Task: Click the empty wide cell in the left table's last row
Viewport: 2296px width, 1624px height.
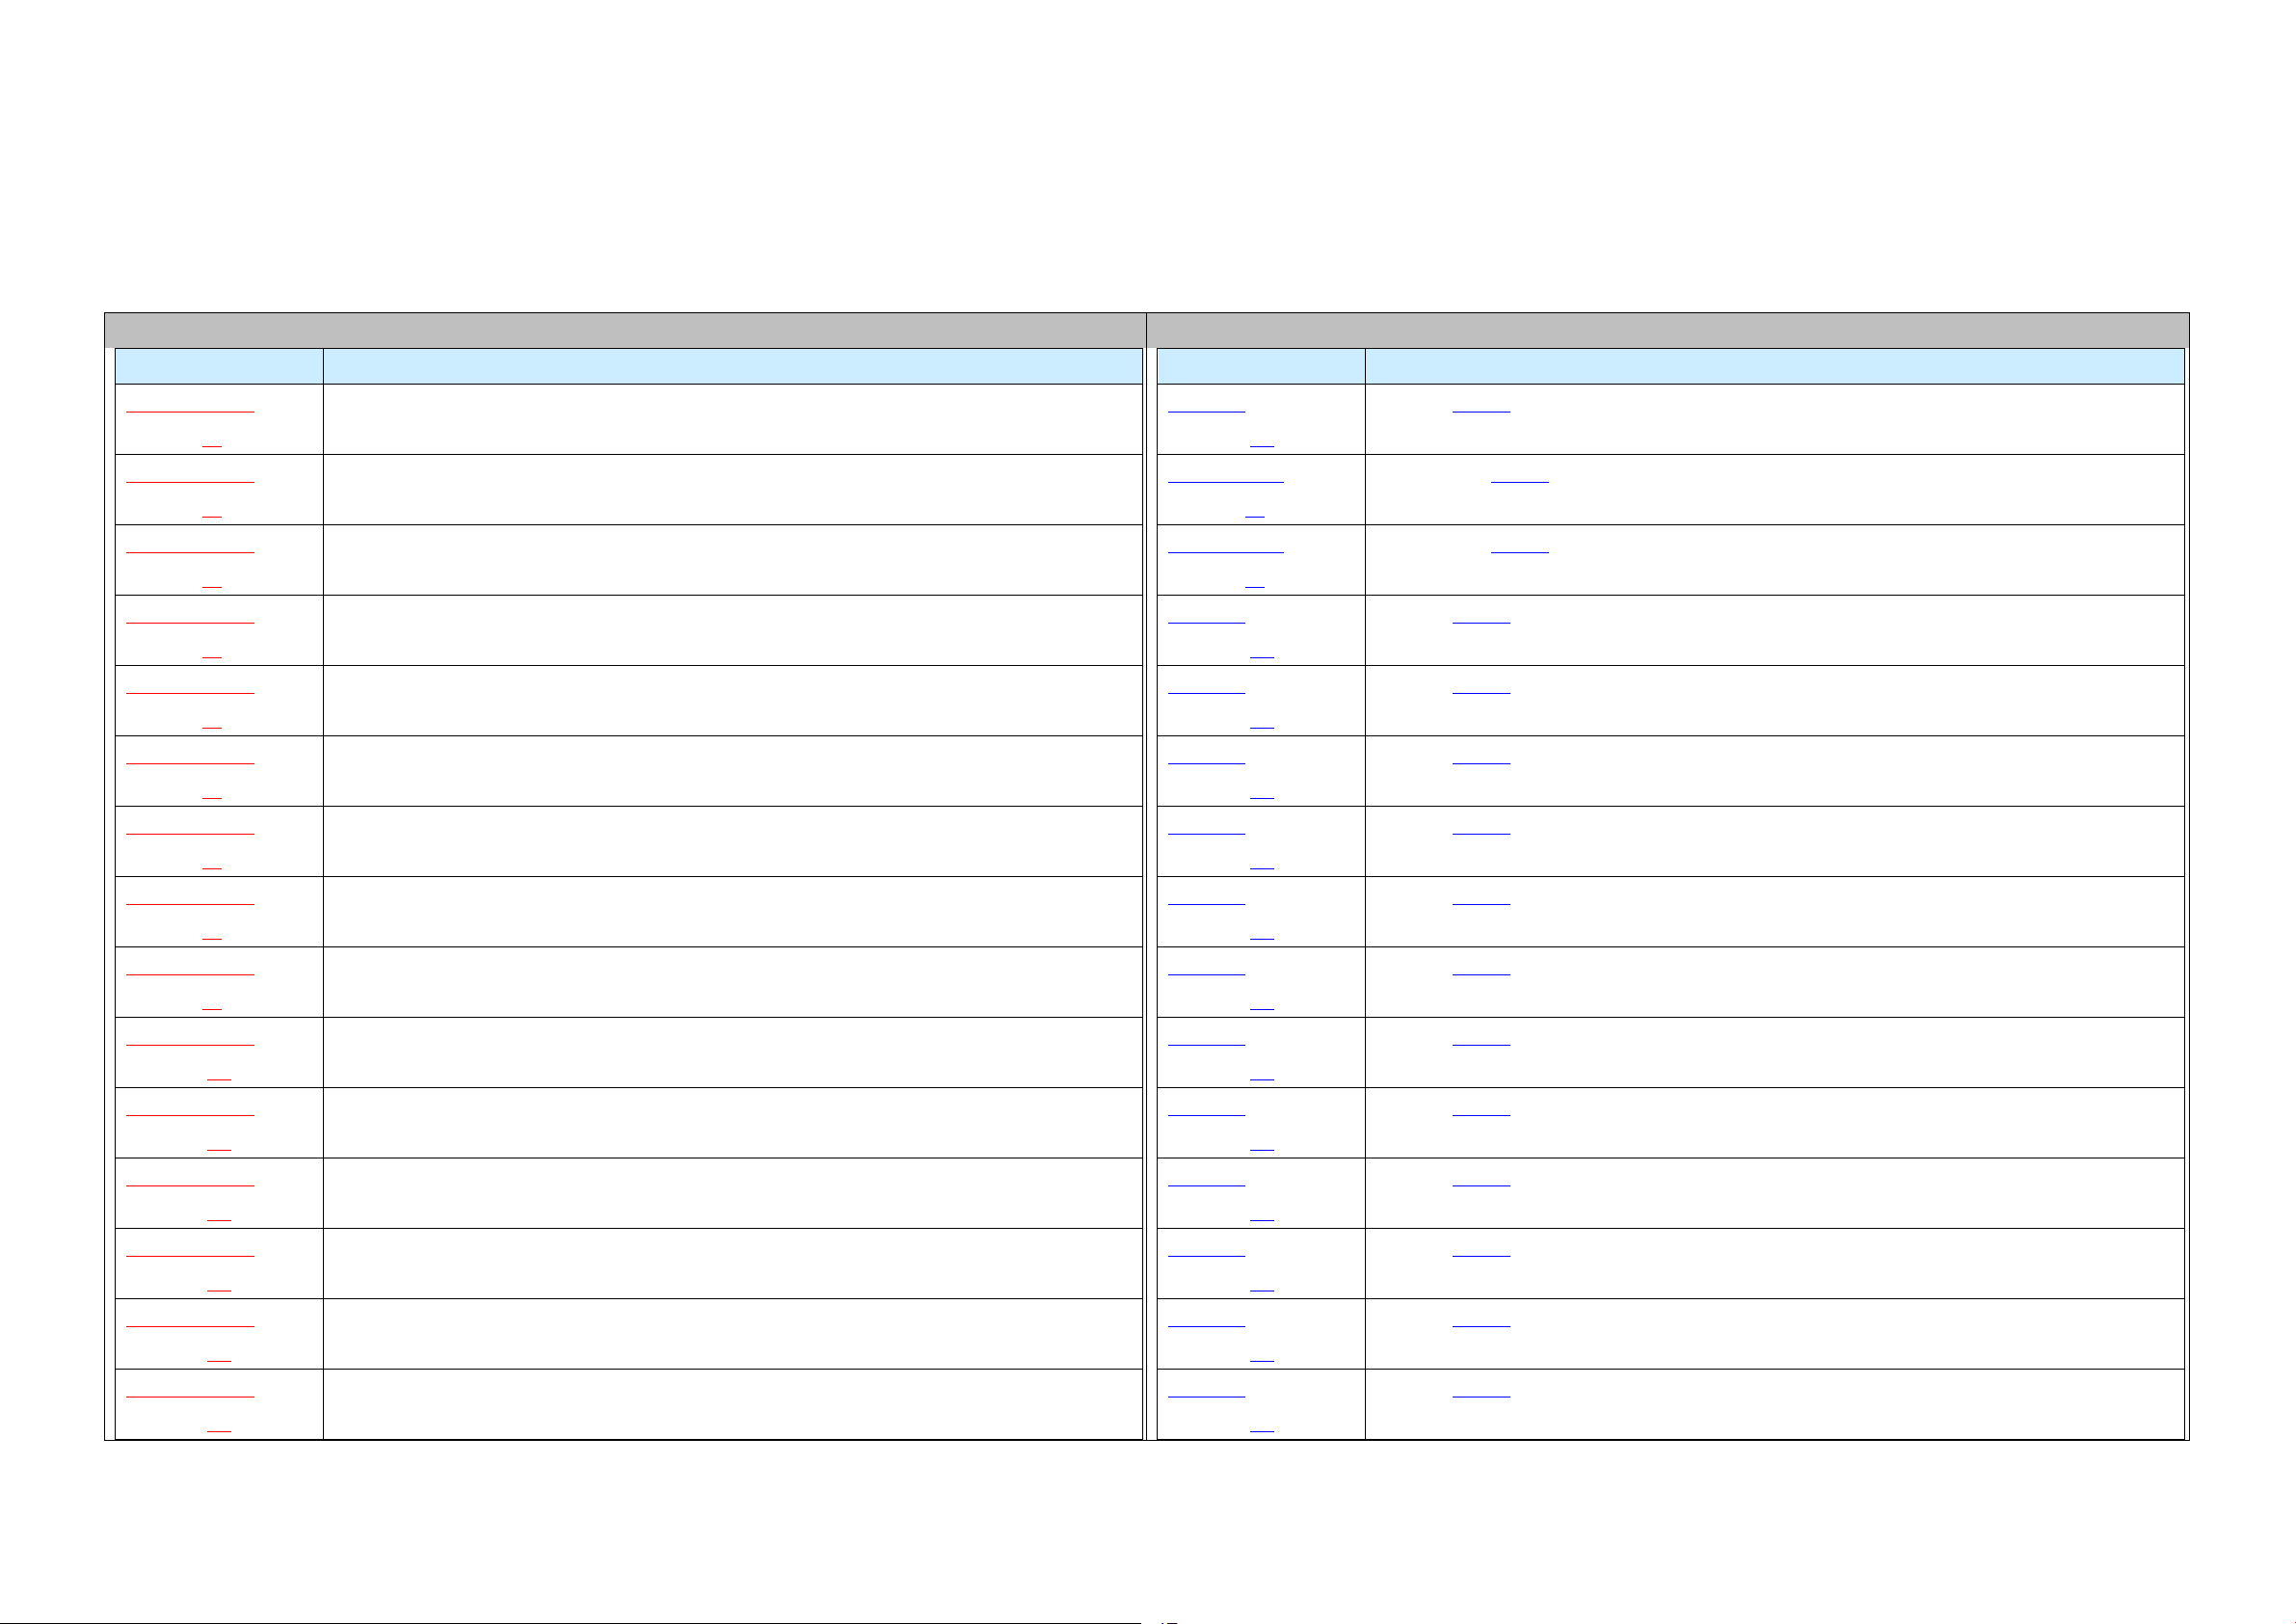Action: [732, 1404]
